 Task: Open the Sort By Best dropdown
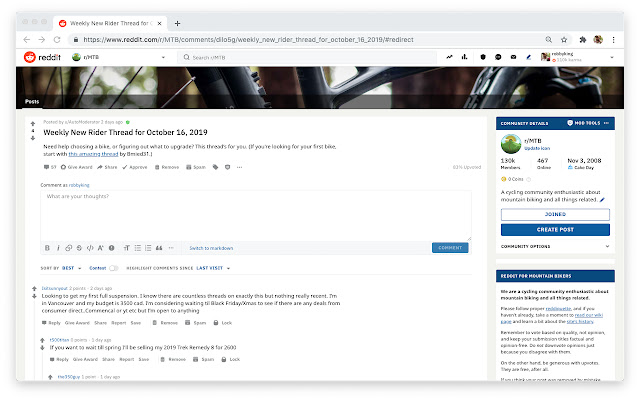(x=71, y=268)
